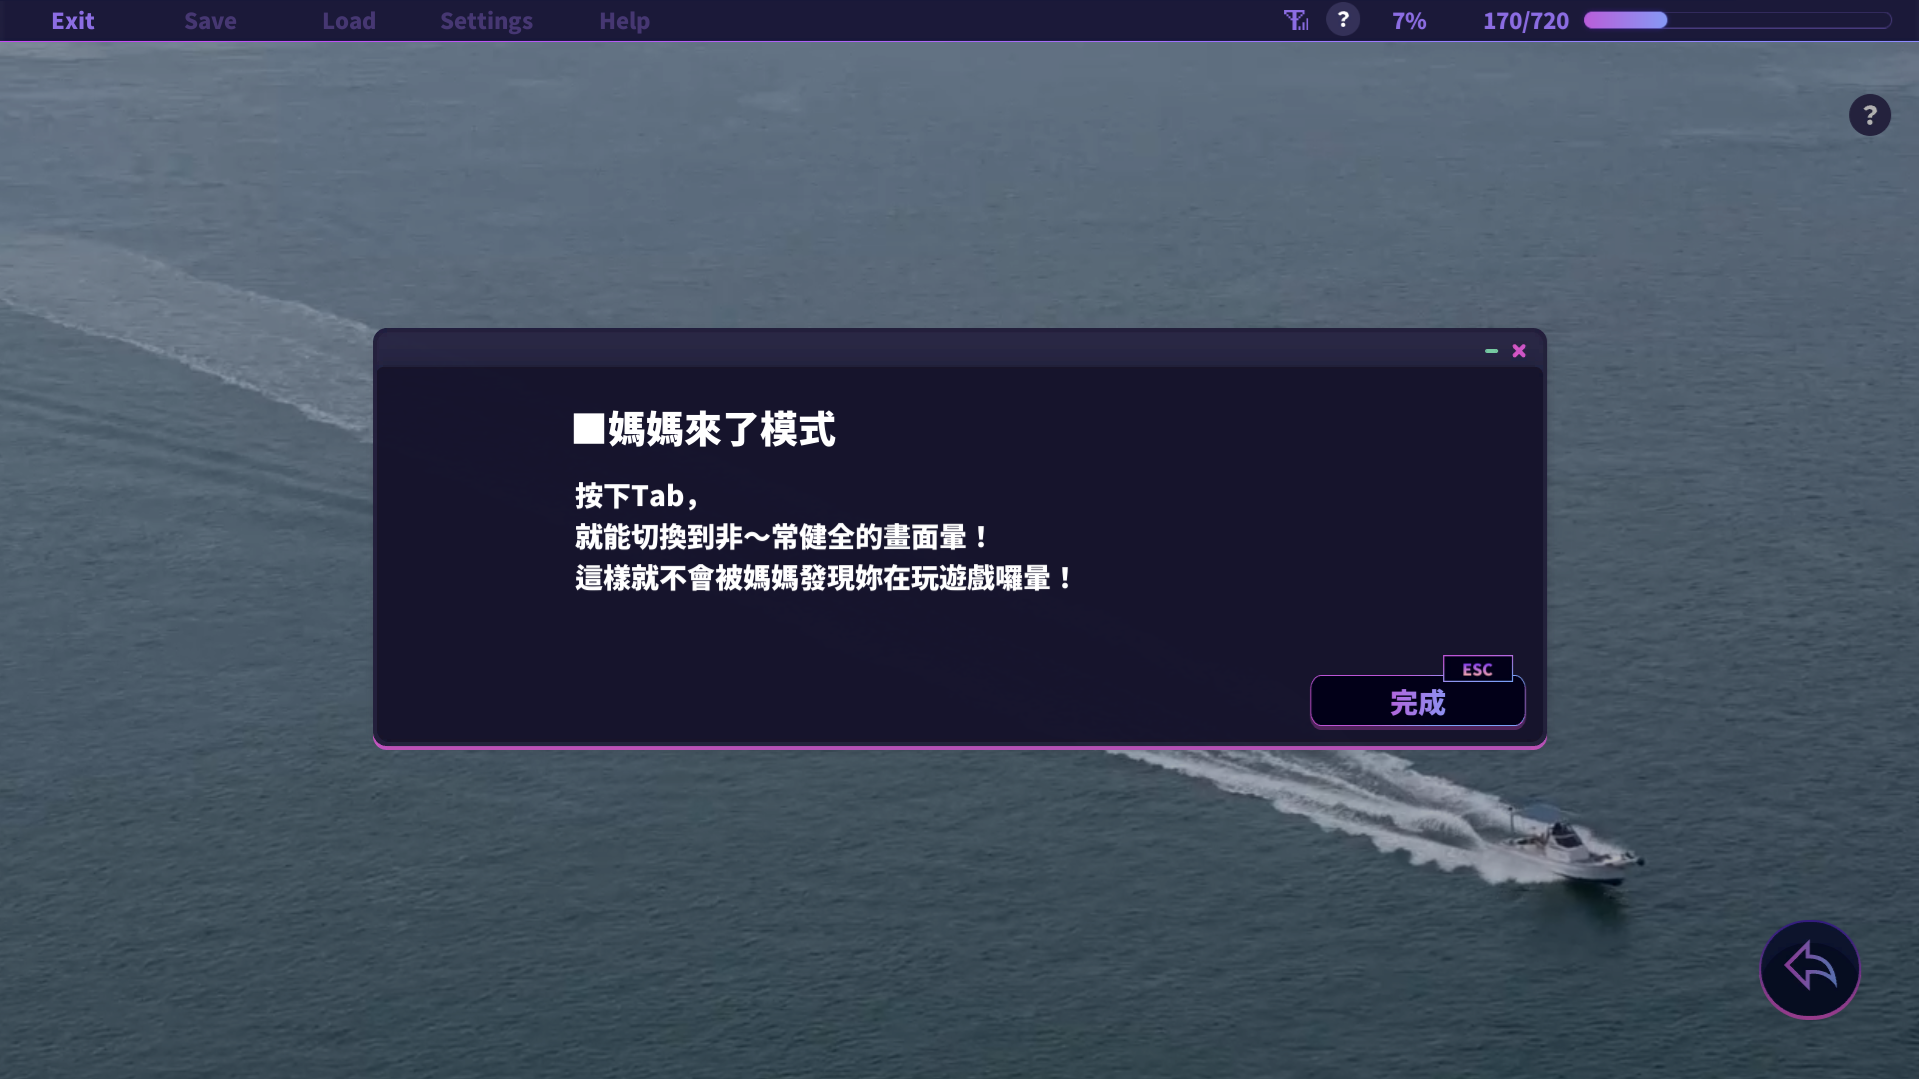Click the circular back arrow button
Image resolution: width=1919 pixels, height=1079 pixels.
pyautogui.click(x=1809, y=969)
